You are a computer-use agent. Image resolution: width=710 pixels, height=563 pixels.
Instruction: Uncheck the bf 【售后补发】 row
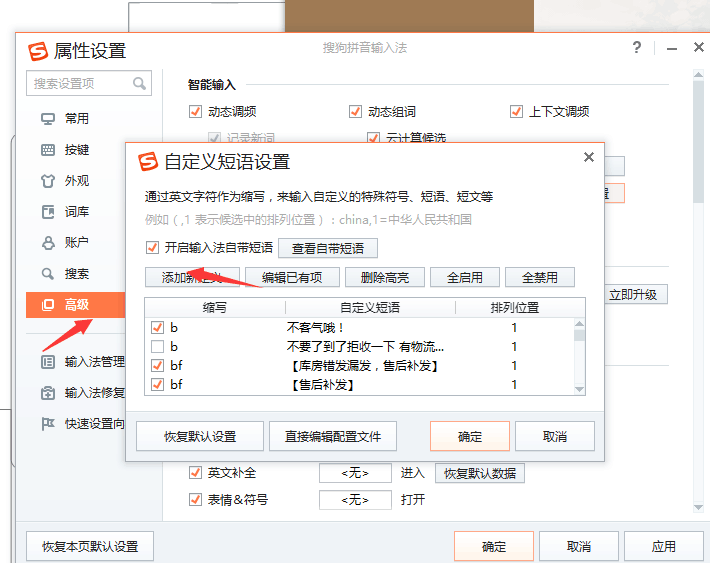click(157, 385)
